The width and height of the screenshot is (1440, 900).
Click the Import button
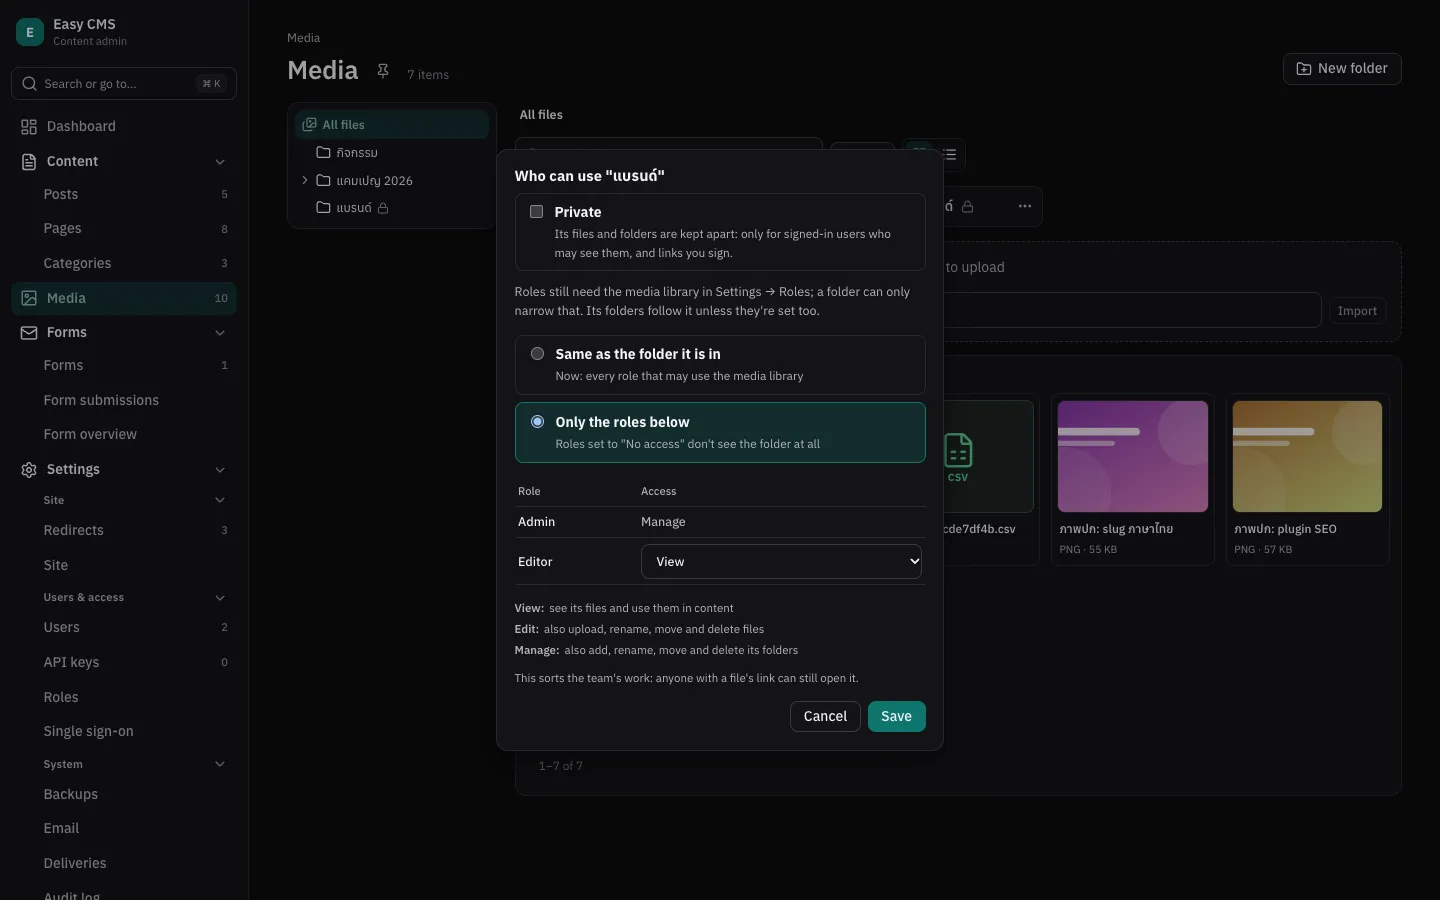(x=1357, y=311)
